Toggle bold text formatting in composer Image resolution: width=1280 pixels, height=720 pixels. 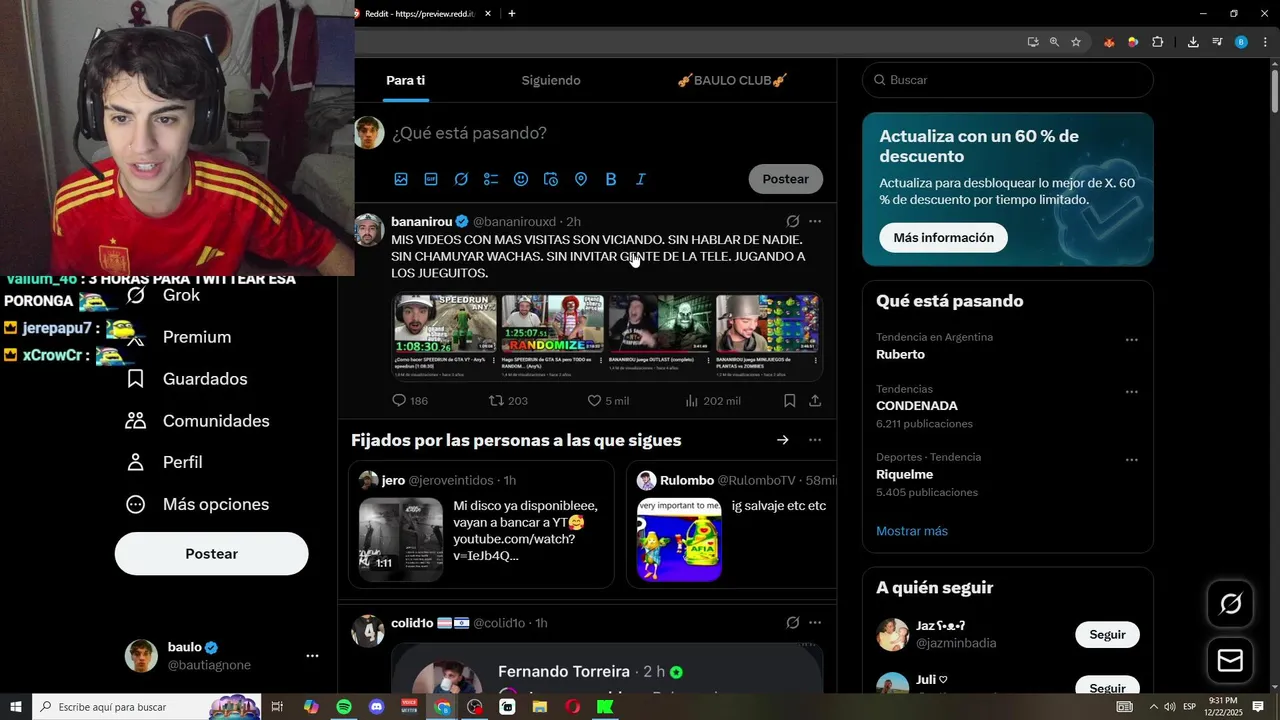coord(611,179)
